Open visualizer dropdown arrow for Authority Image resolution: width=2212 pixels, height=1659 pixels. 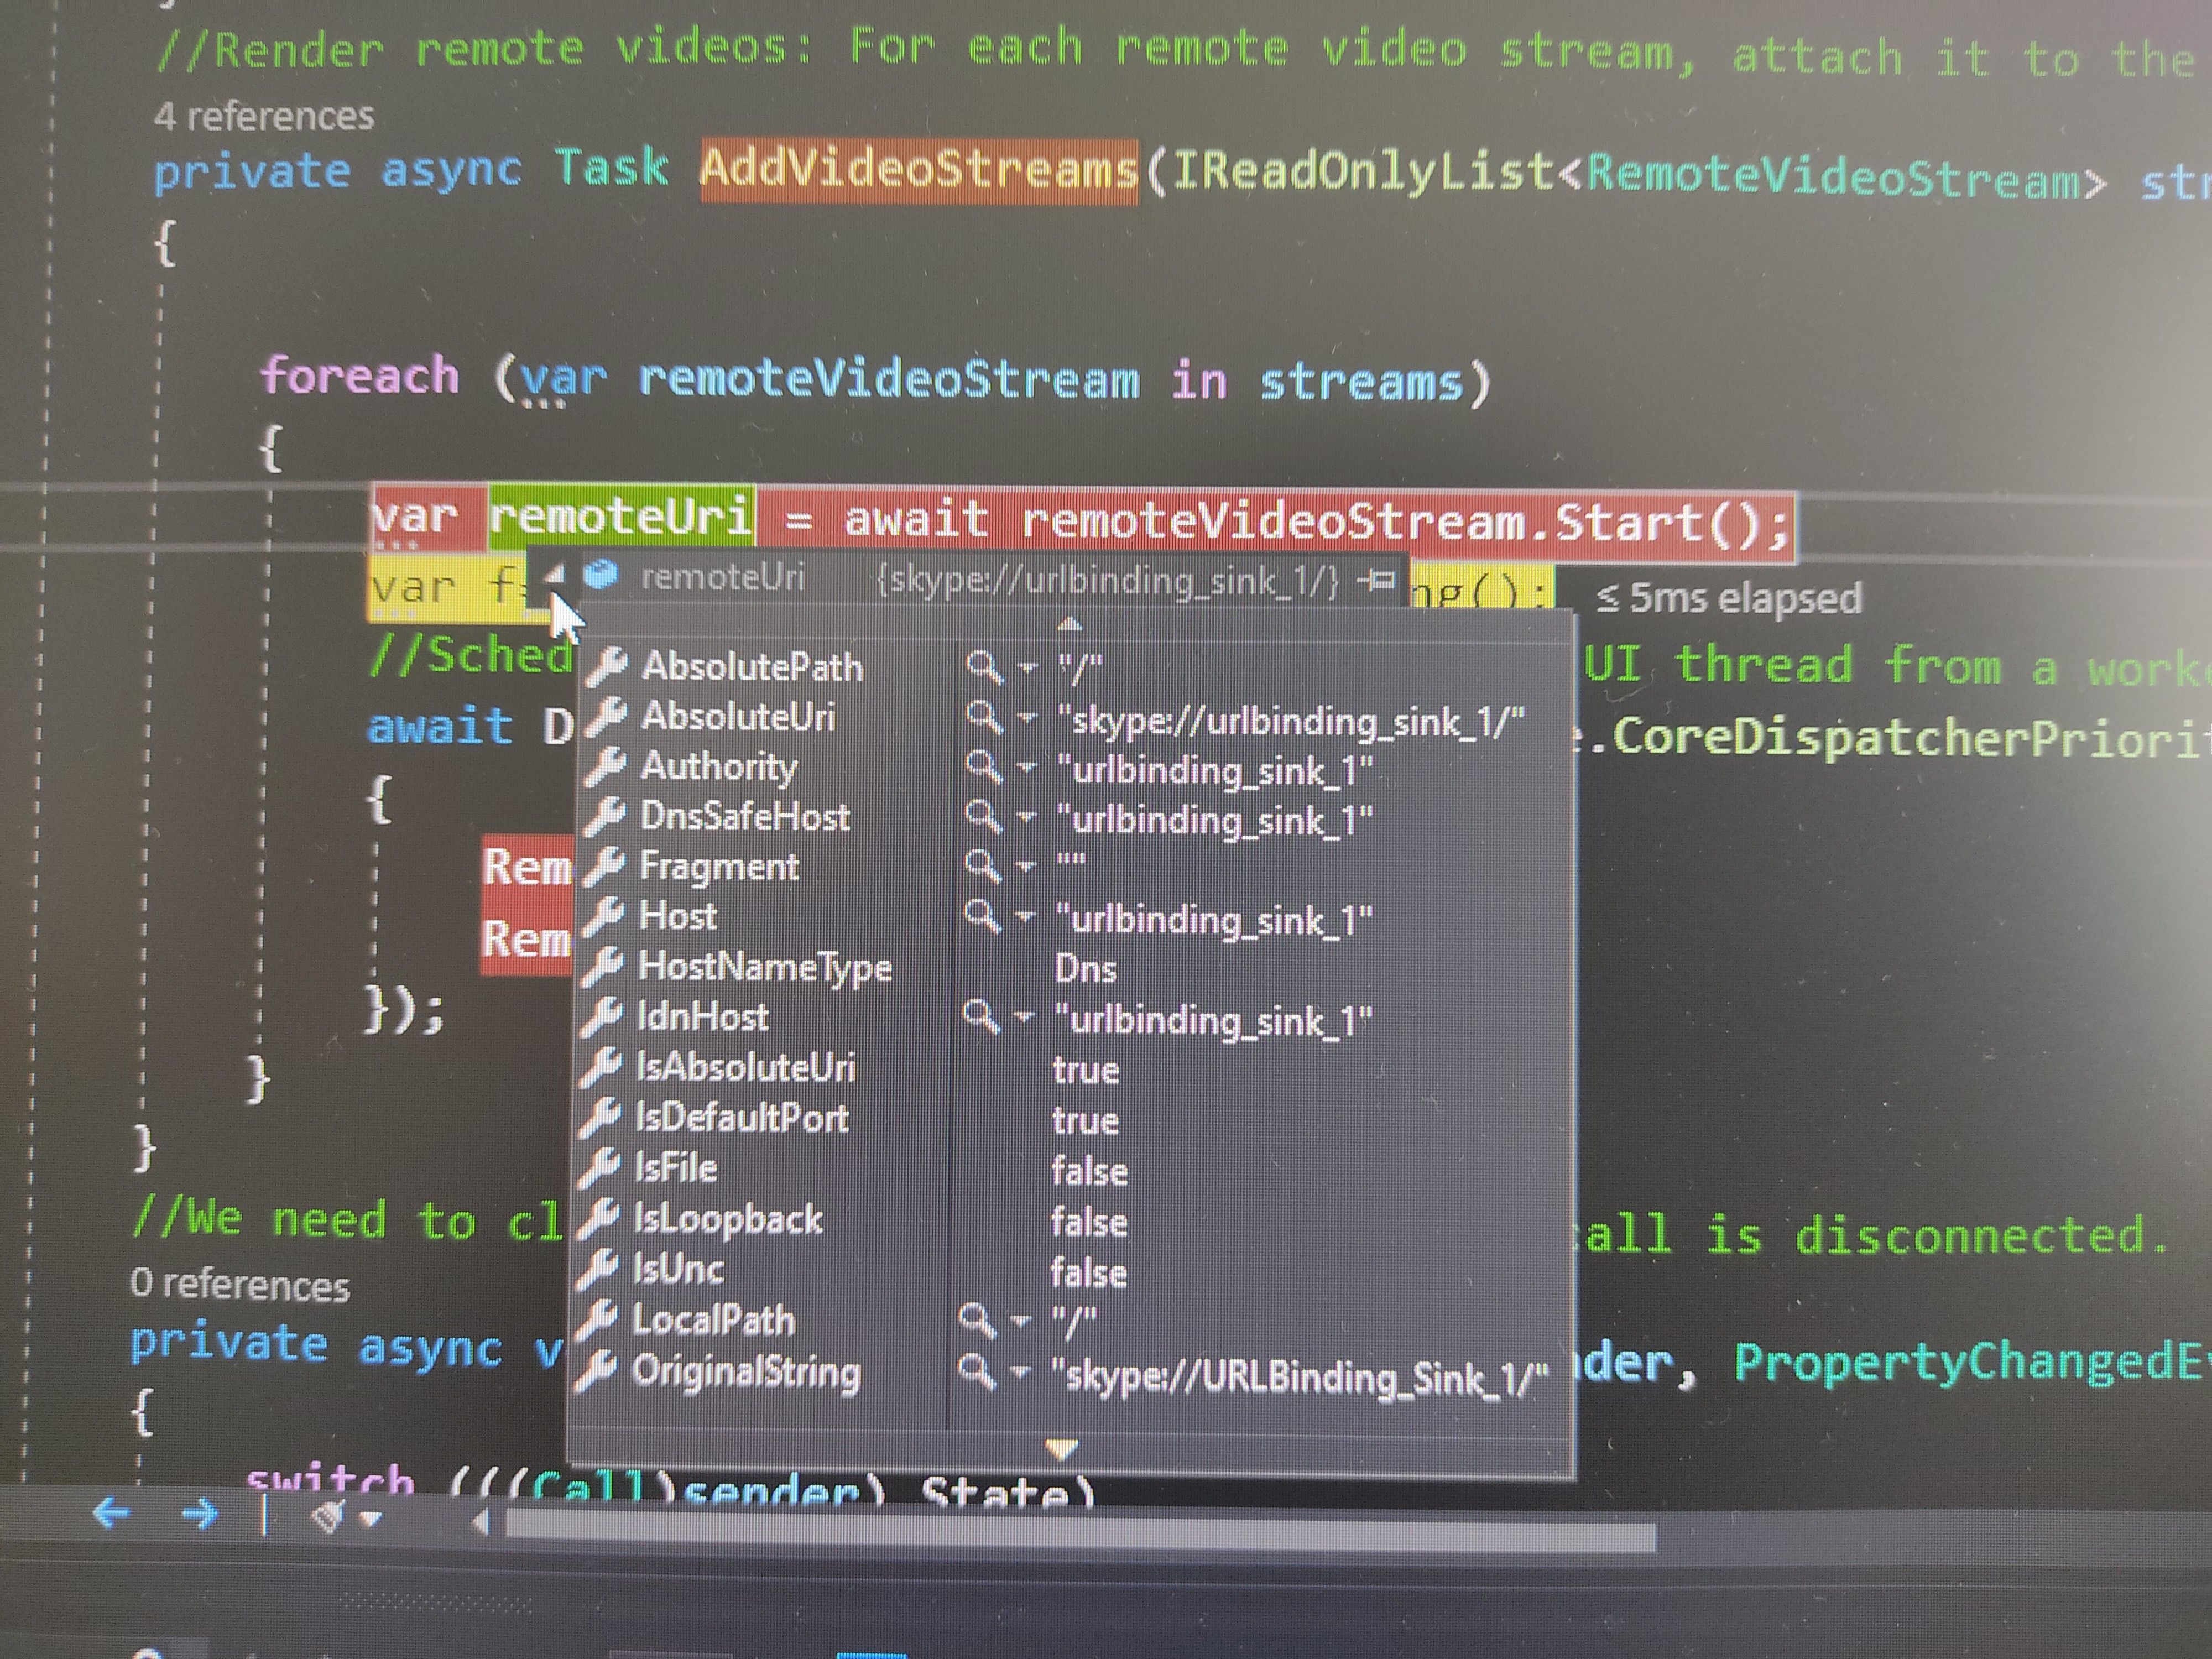tap(1027, 767)
